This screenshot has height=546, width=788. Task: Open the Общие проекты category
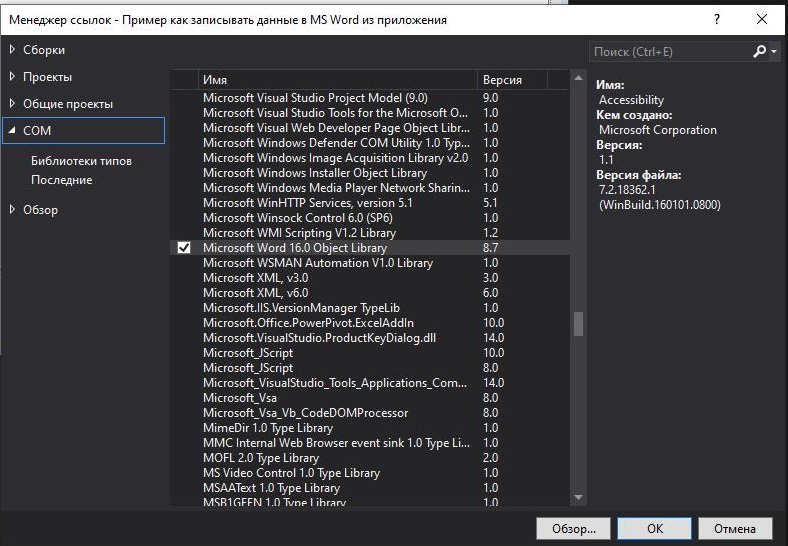pos(68,104)
